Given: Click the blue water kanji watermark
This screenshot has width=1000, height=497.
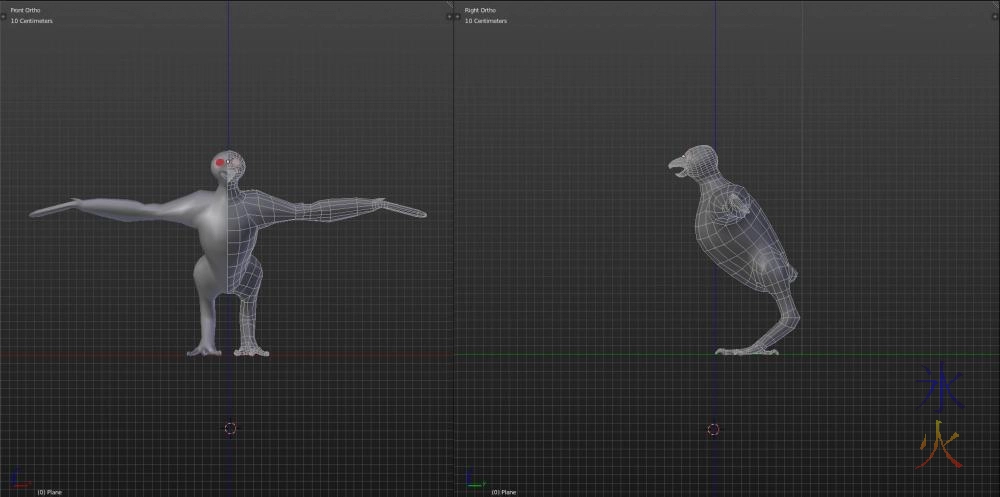Looking at the screenshot, I should click(940, 388).
